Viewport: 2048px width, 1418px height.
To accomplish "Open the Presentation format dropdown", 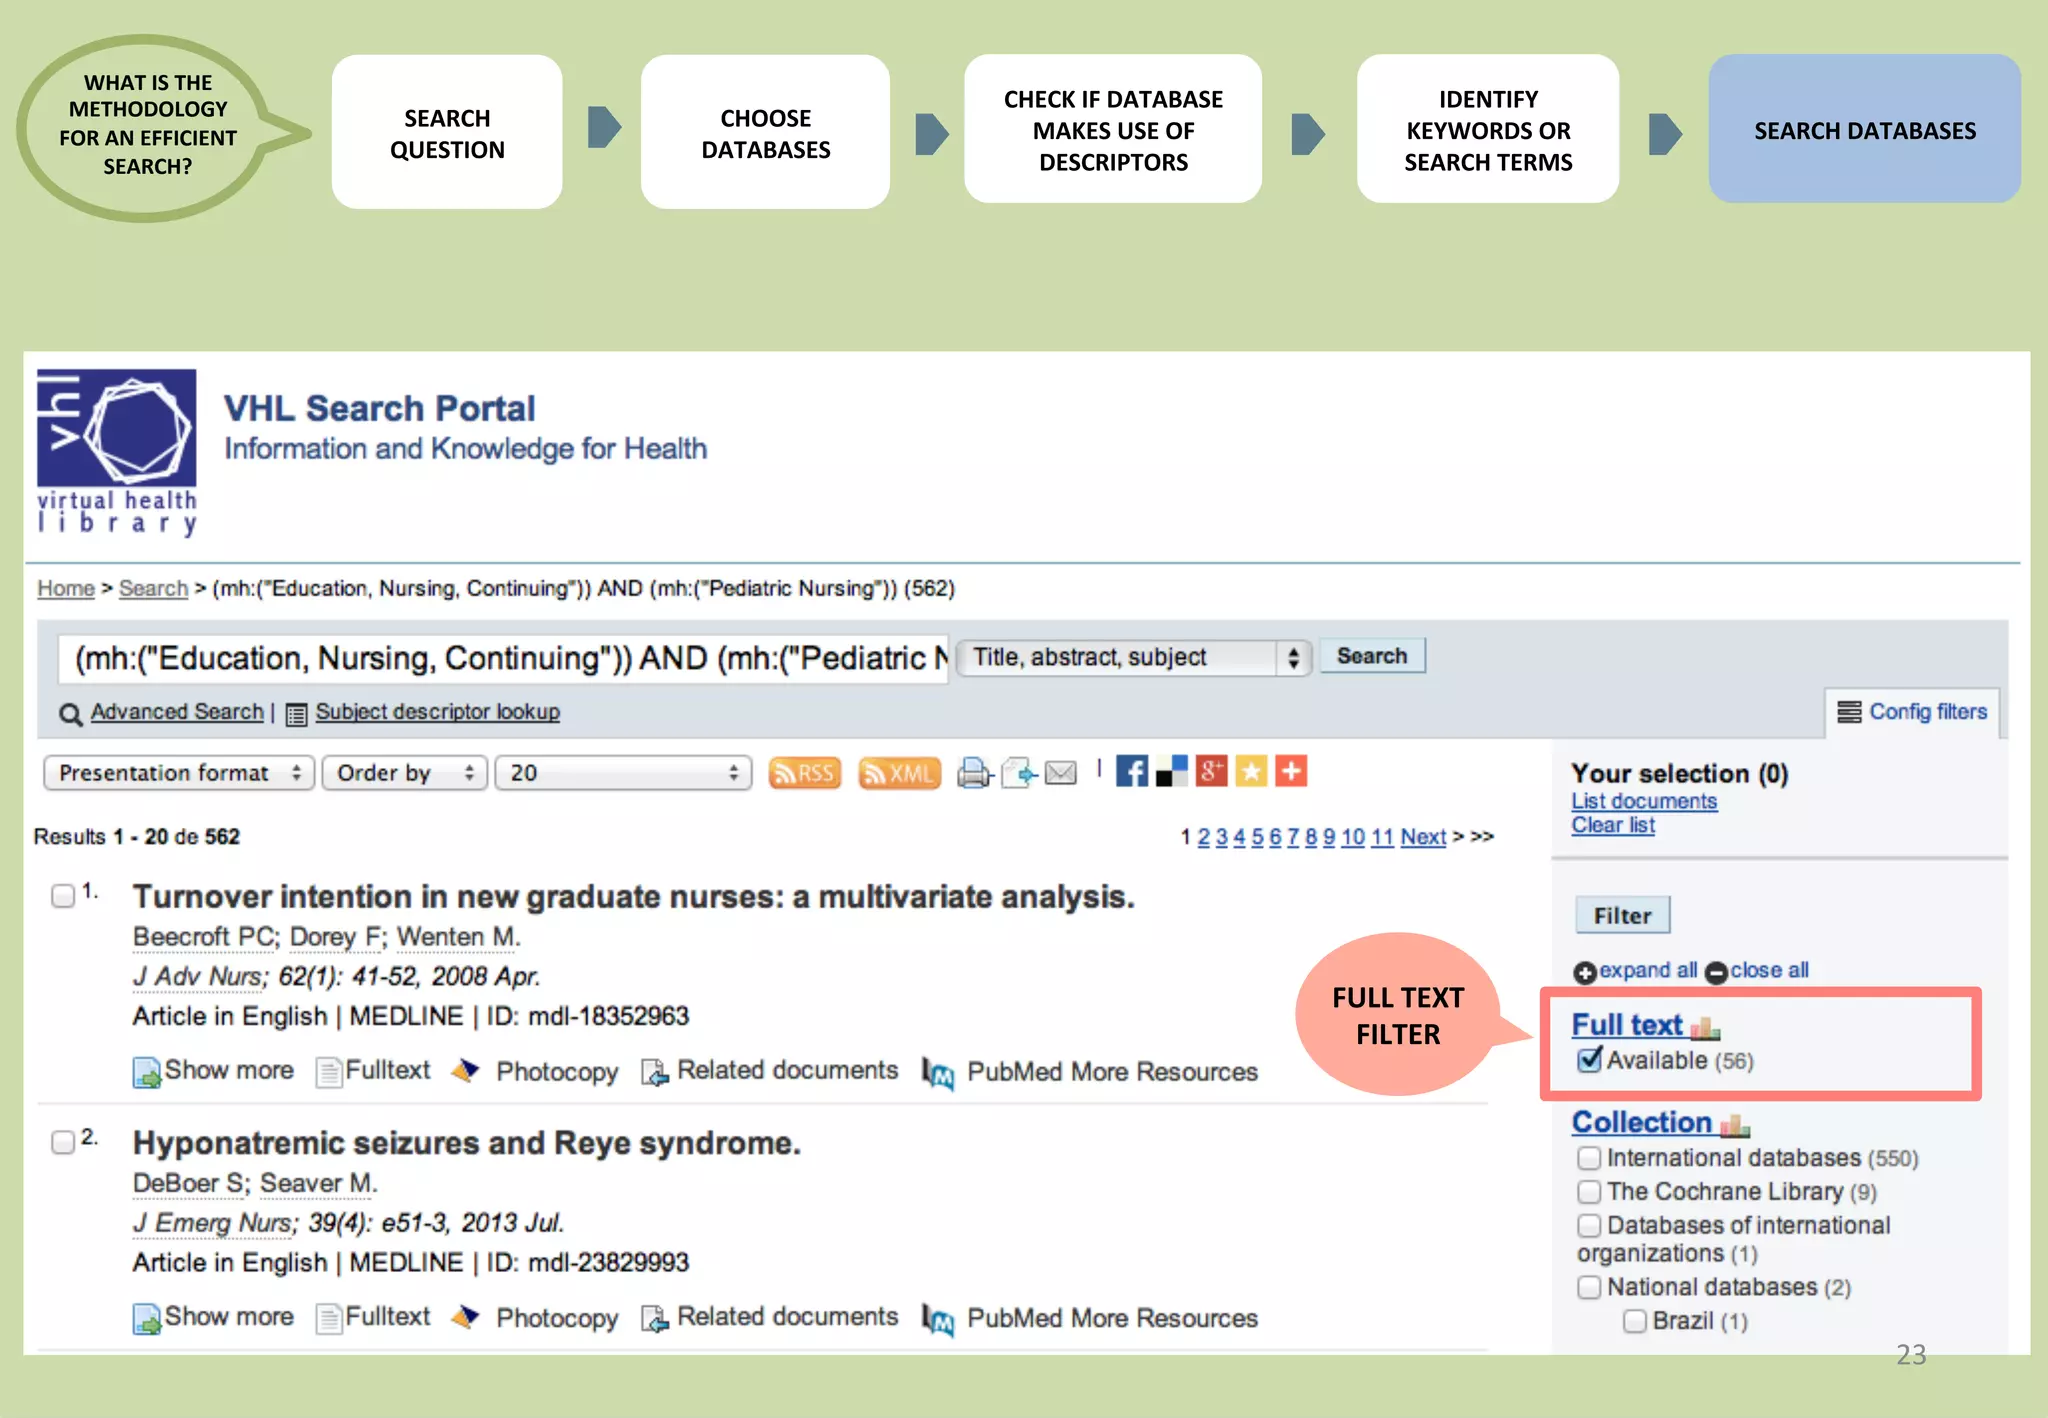I will [179, 773].
